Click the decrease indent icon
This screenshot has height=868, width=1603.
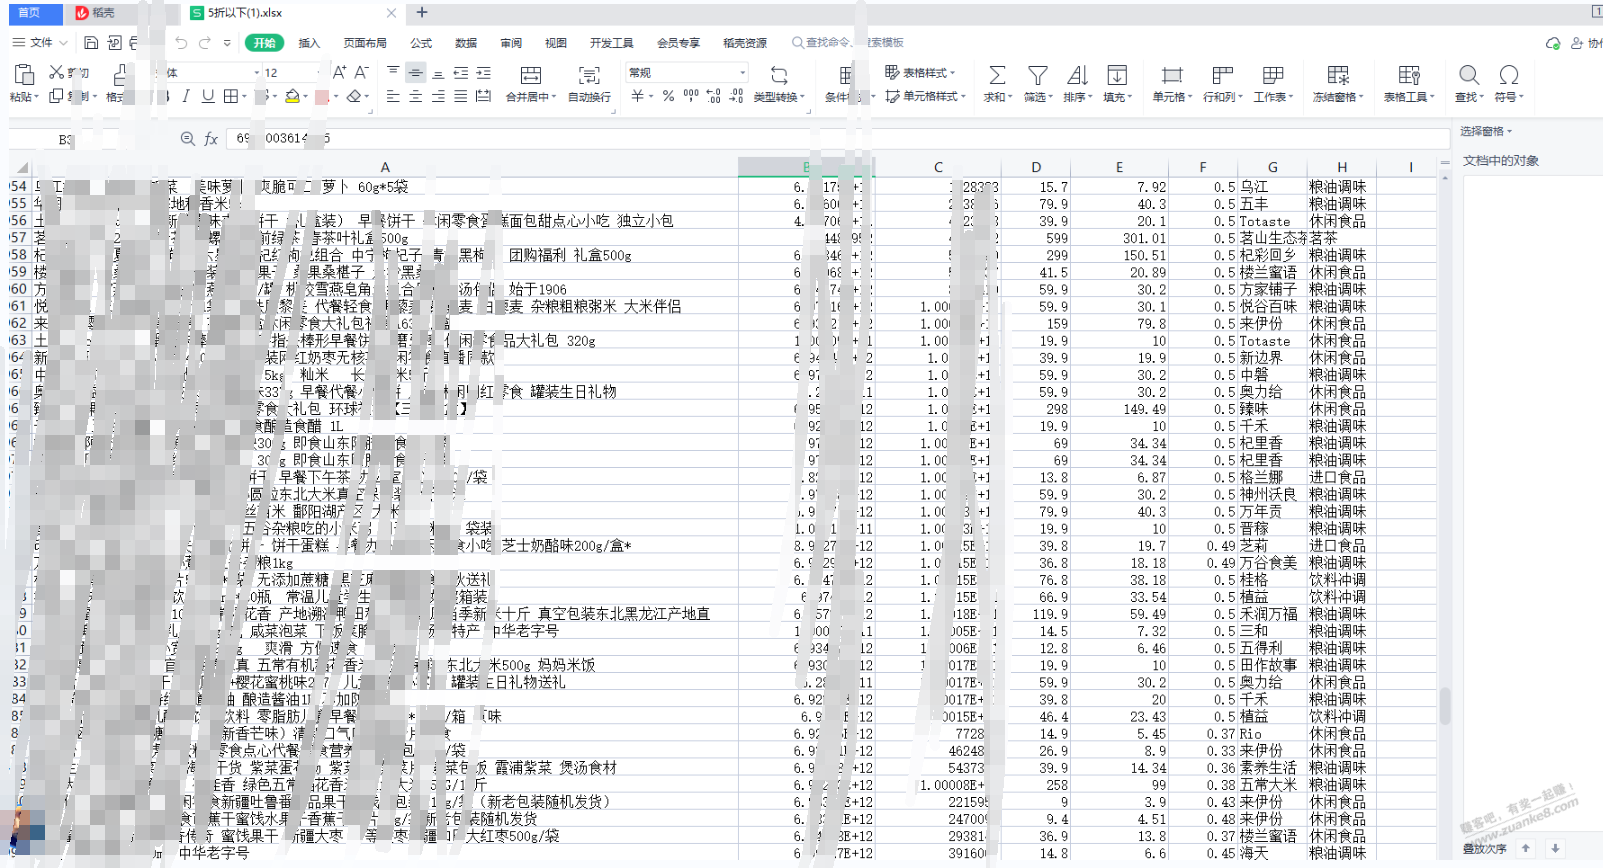(461, 73)
